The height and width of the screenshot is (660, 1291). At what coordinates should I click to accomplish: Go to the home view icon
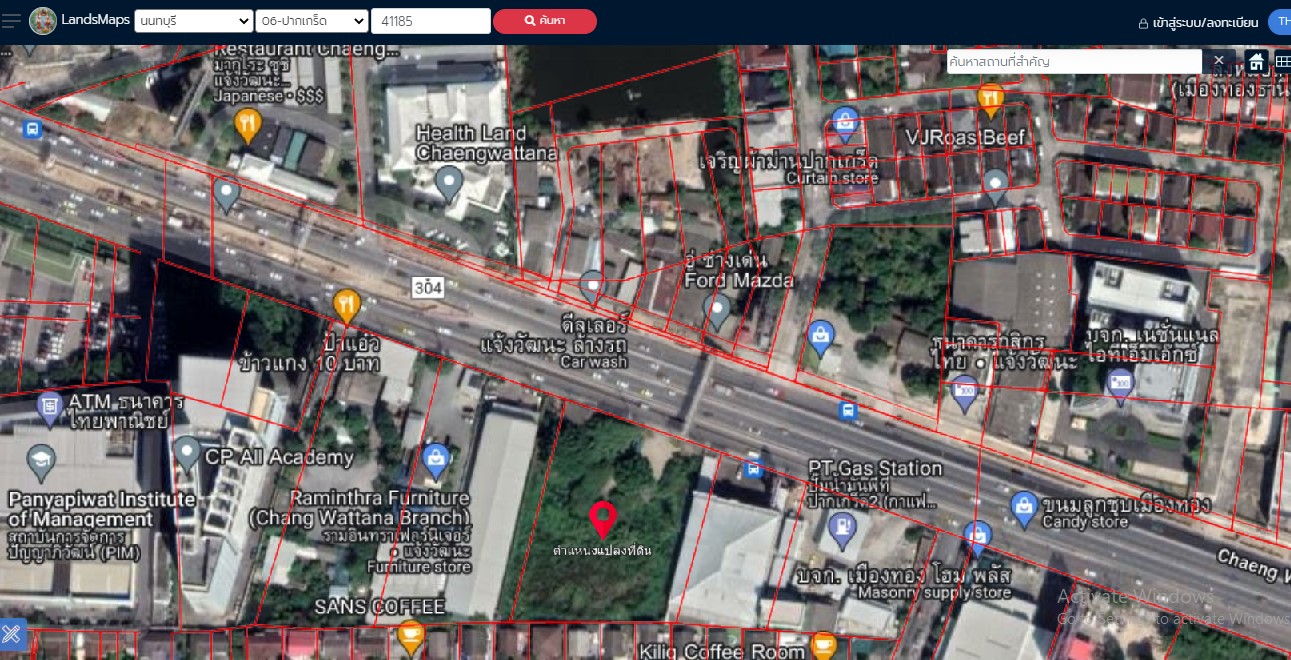pyautogui.click(x=1257, y=62)
